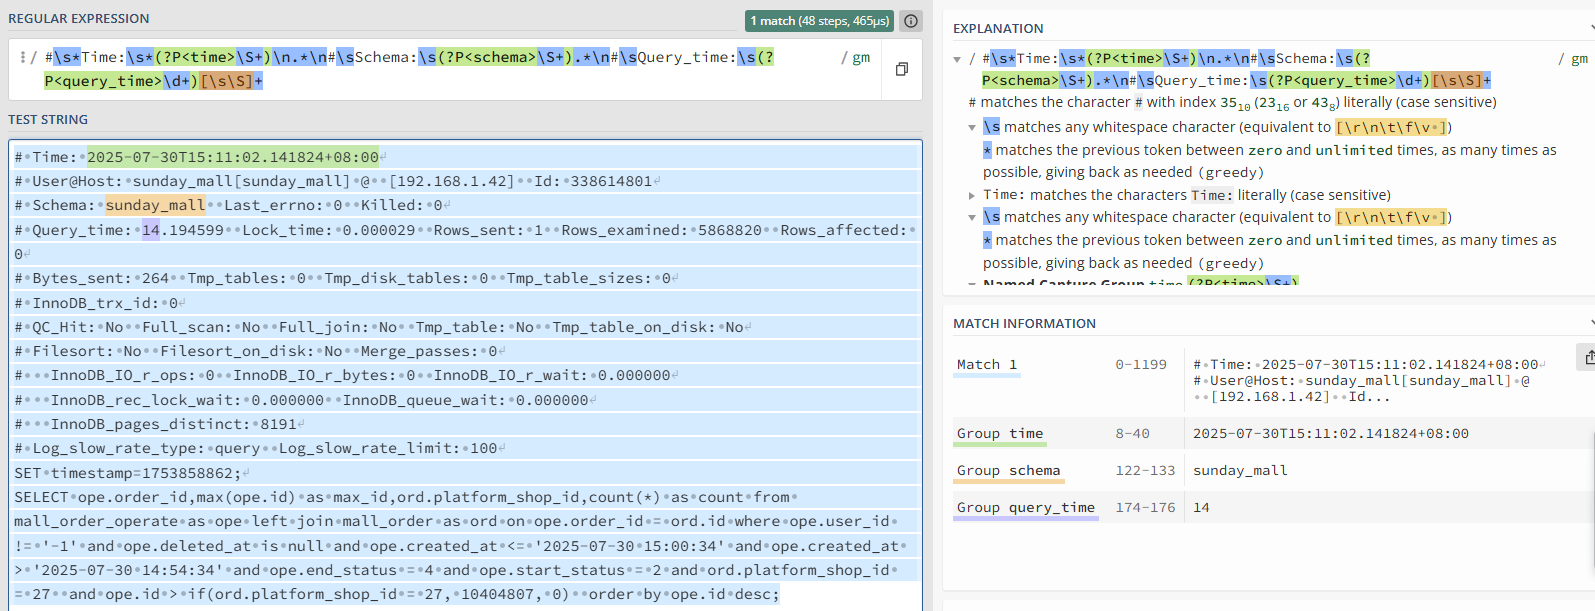Click the export matches icon
Image resolution: width=1595 pixels, height=611 pixels.
[x=1588, y=357]
